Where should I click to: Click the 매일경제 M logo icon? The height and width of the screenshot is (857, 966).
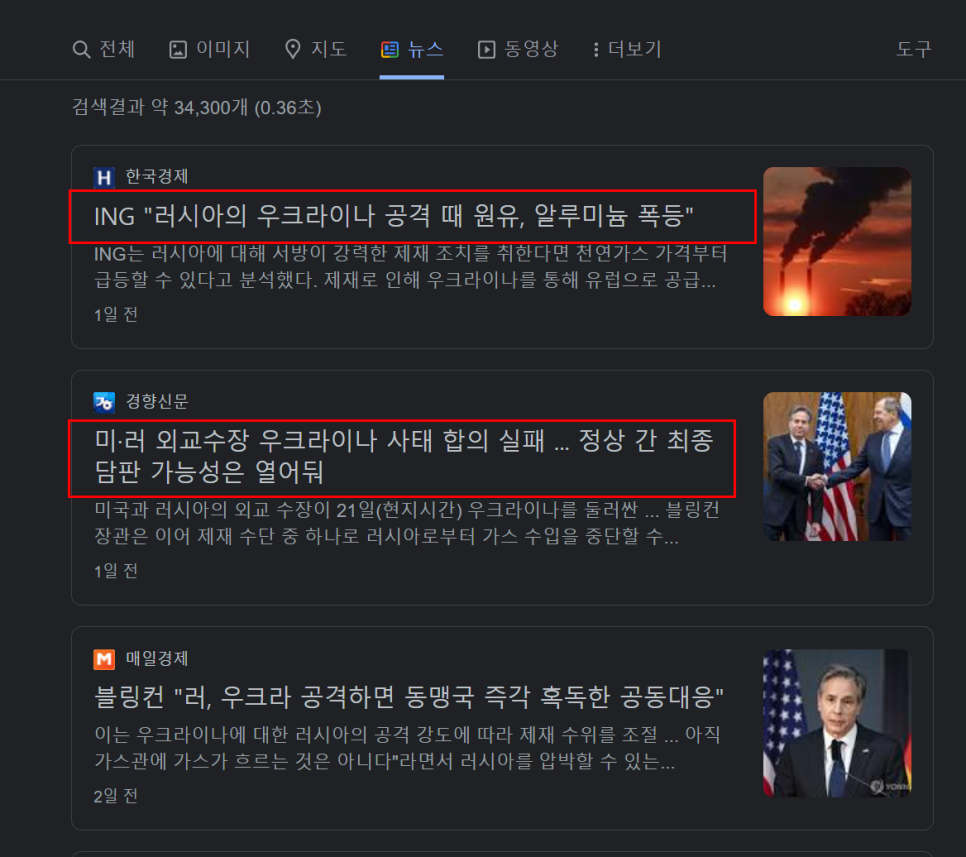[x=104, y=659]
